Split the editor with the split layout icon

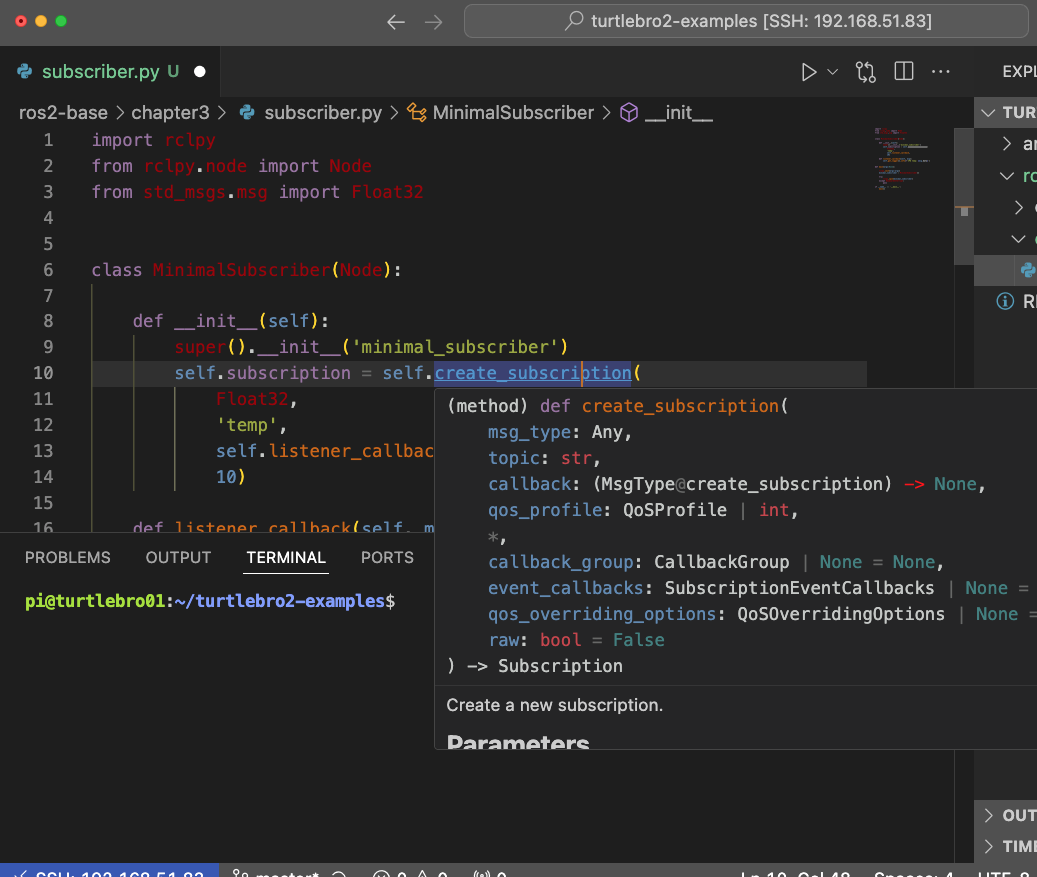point(903,71)
